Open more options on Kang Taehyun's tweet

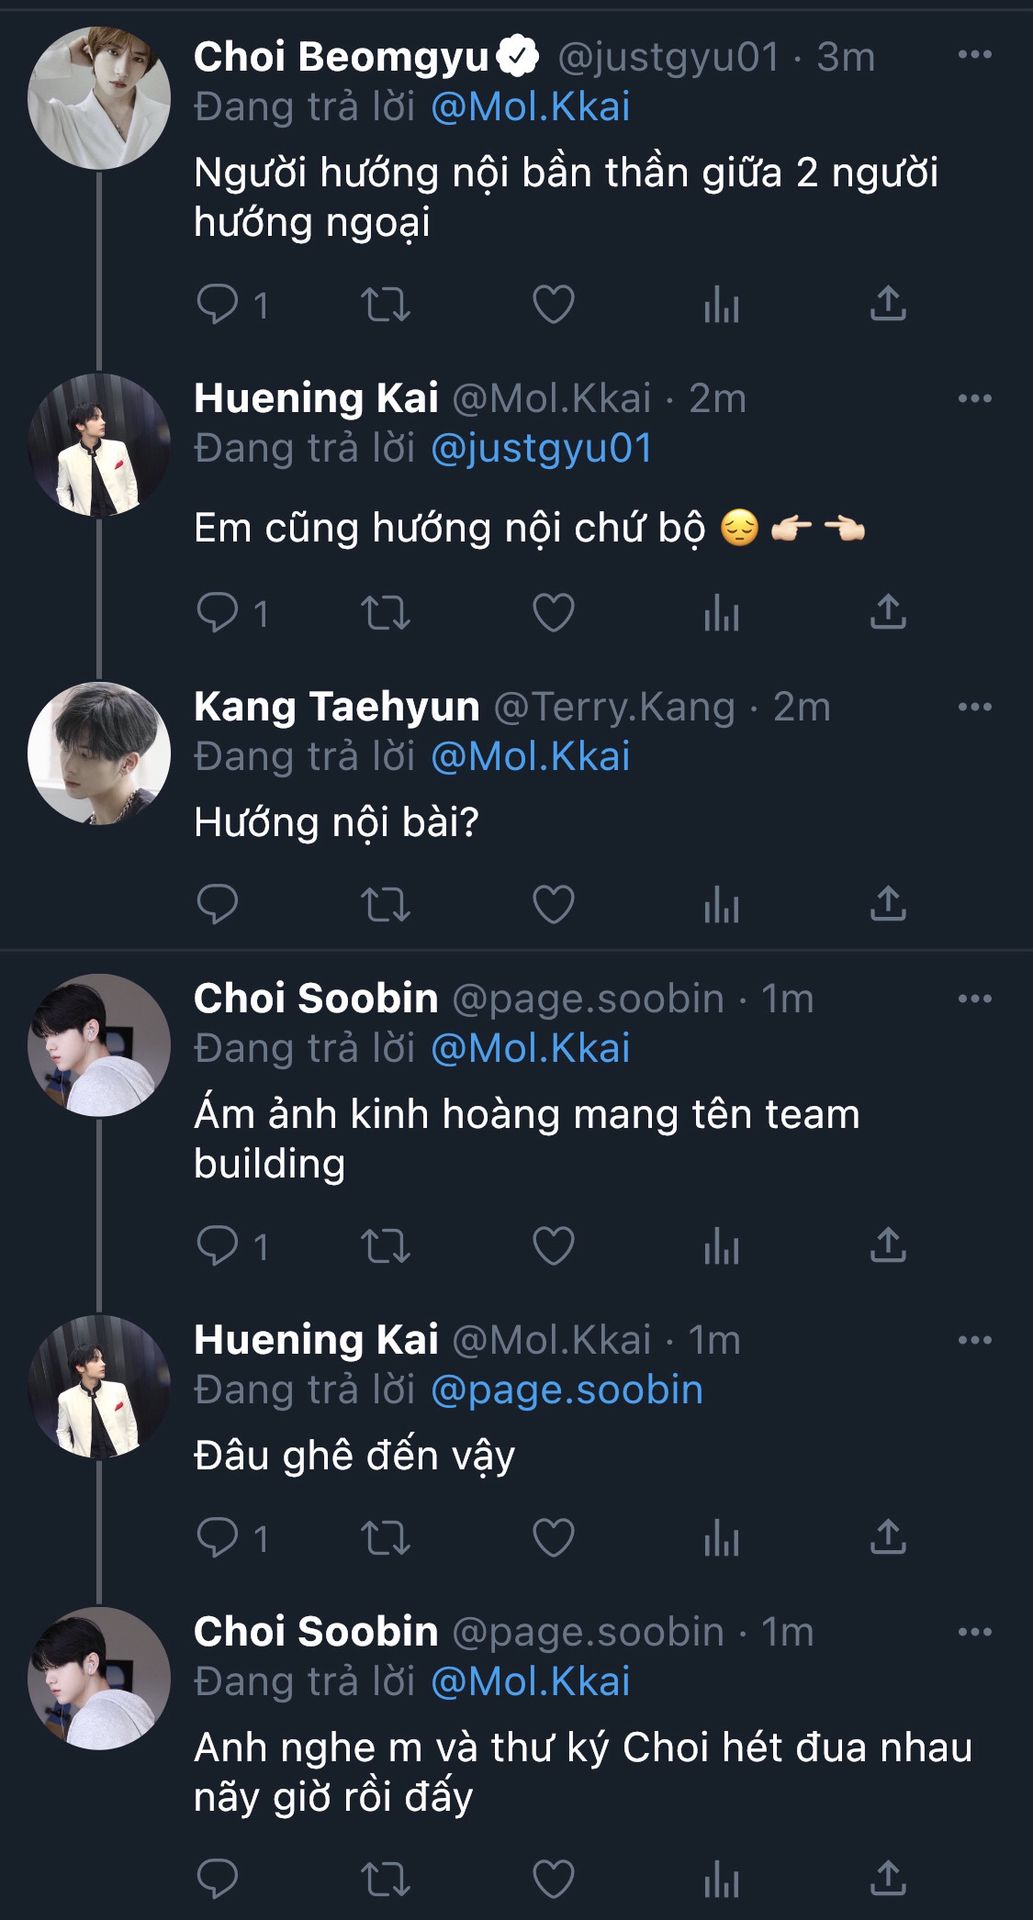tap(974, 707)
